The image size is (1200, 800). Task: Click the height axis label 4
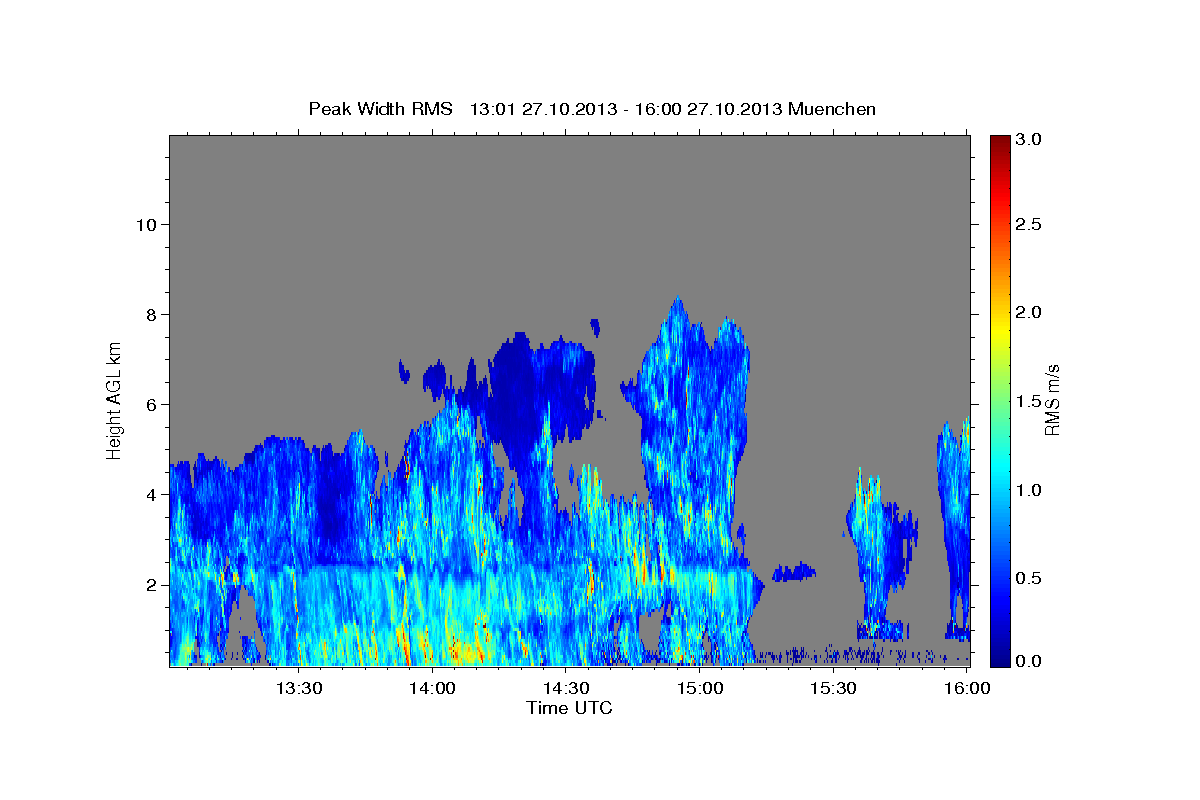click(x=150, y=495)
